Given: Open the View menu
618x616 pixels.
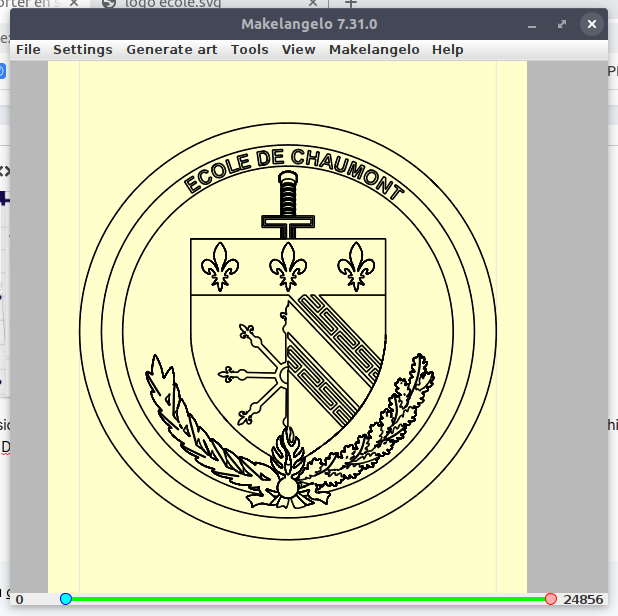Looking at the screenshot, I should coord(298,50).
